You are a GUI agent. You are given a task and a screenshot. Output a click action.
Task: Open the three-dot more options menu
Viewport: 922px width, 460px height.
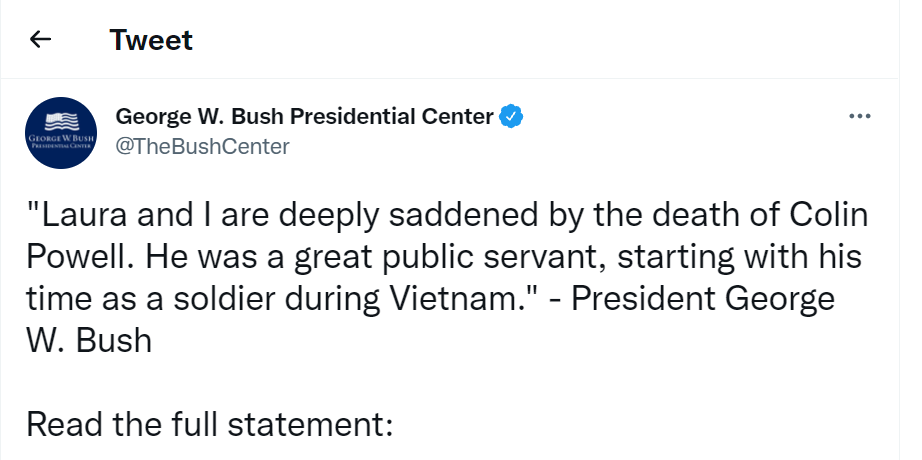859,117
